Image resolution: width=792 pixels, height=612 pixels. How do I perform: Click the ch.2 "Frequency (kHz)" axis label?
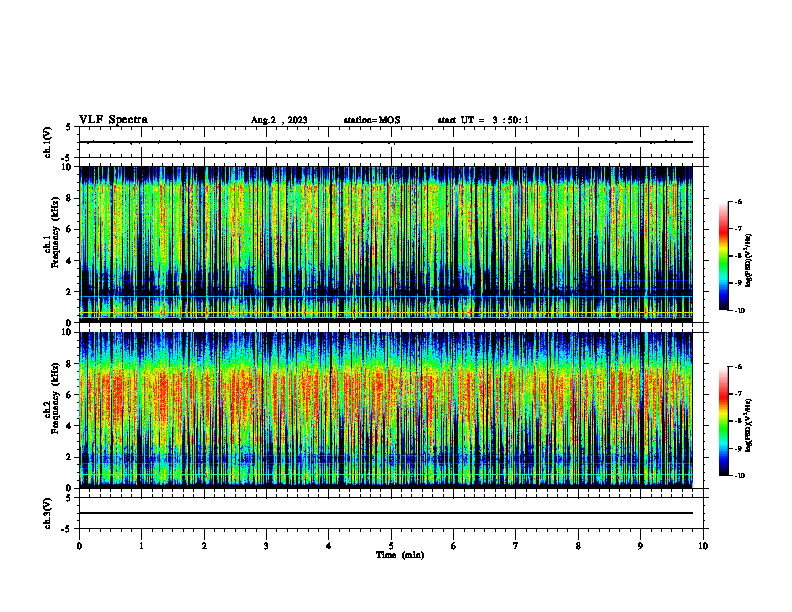55,398
